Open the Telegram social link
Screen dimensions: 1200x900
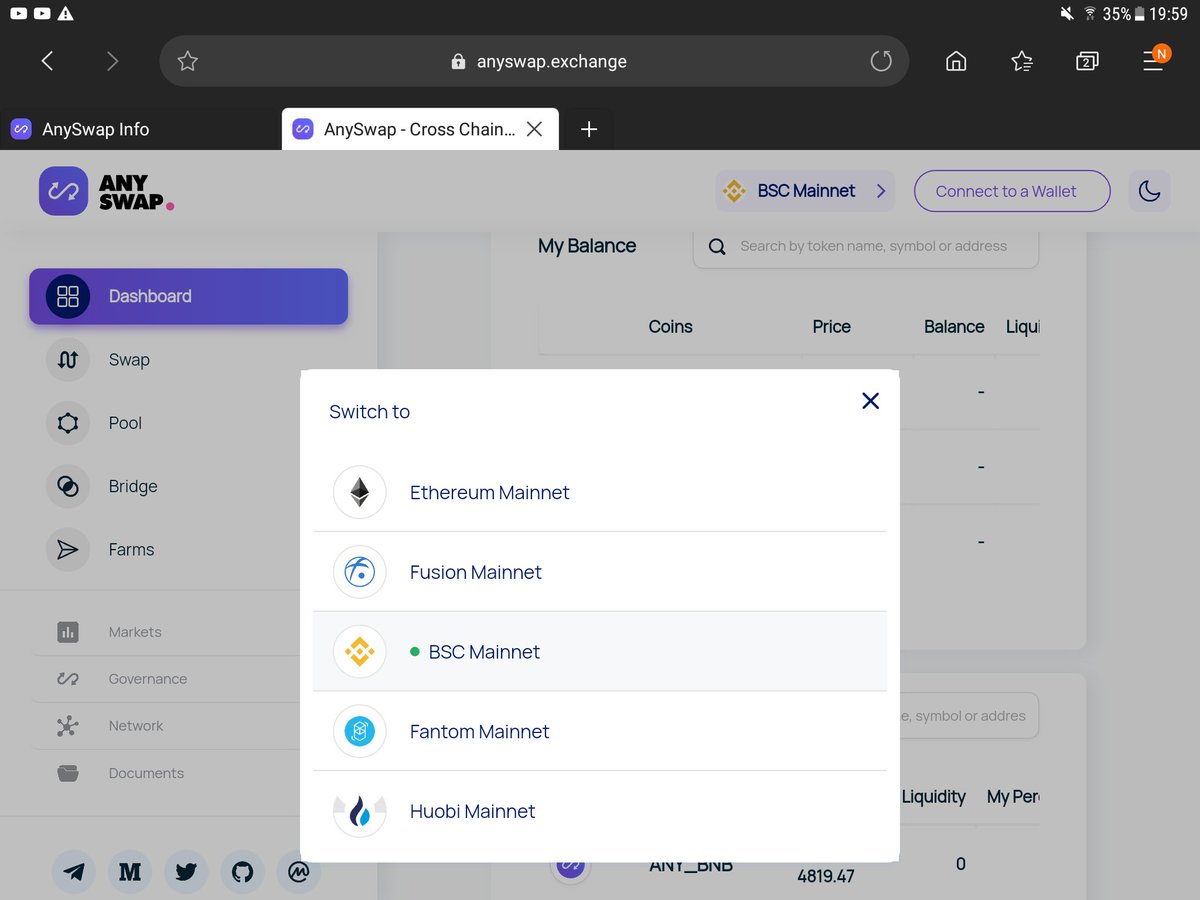tap(74, 872)
